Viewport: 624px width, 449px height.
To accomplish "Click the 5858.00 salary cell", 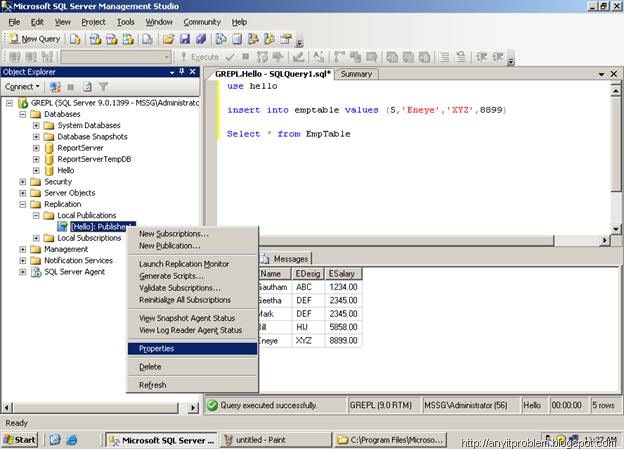I will pyautogui.click(x=343, y=327).
